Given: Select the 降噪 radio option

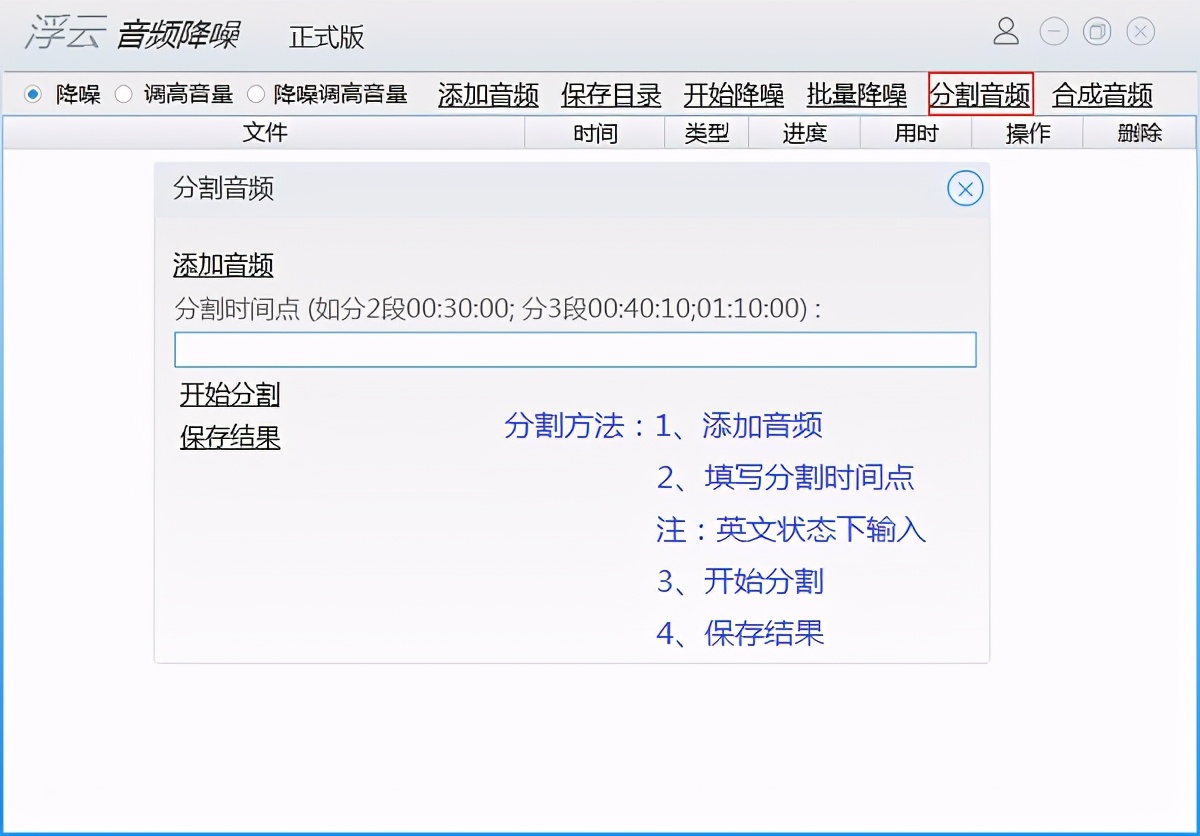Looking at the screenshot, I should pyautogui.click(x=34, y=95).
